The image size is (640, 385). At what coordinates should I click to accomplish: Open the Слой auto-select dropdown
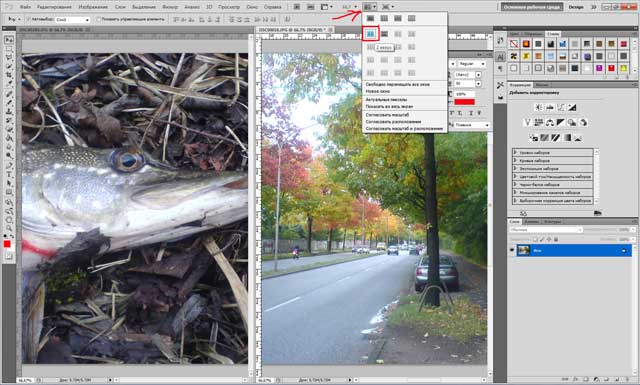pos(73,19)
